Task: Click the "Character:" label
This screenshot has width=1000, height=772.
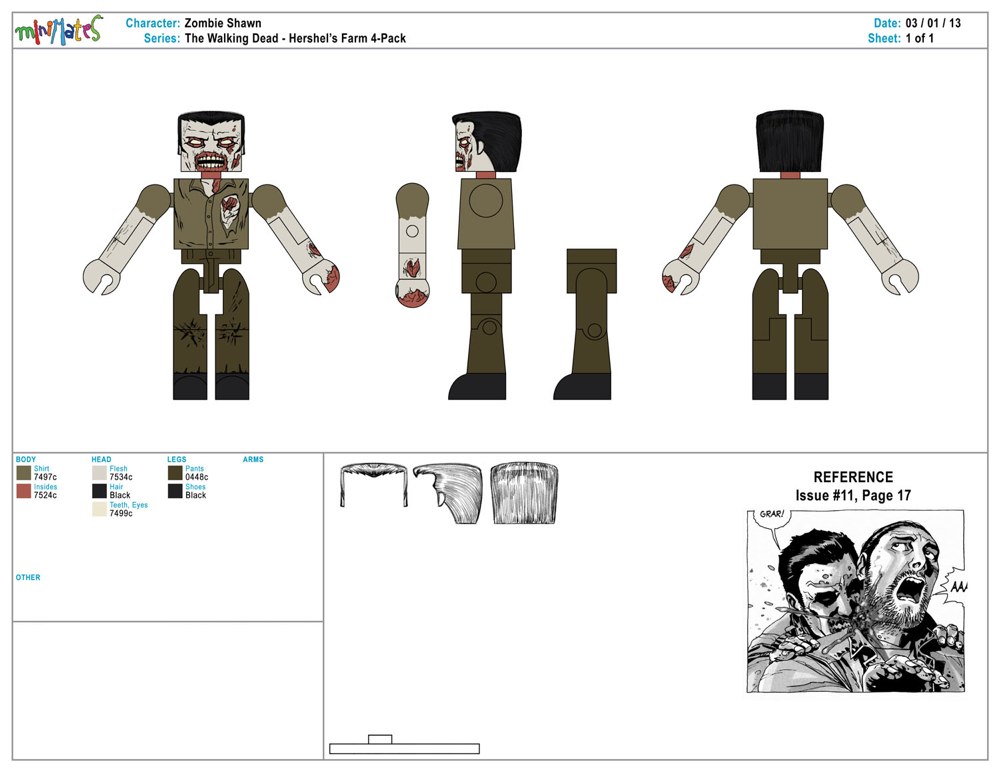Action: coord(153,23)
